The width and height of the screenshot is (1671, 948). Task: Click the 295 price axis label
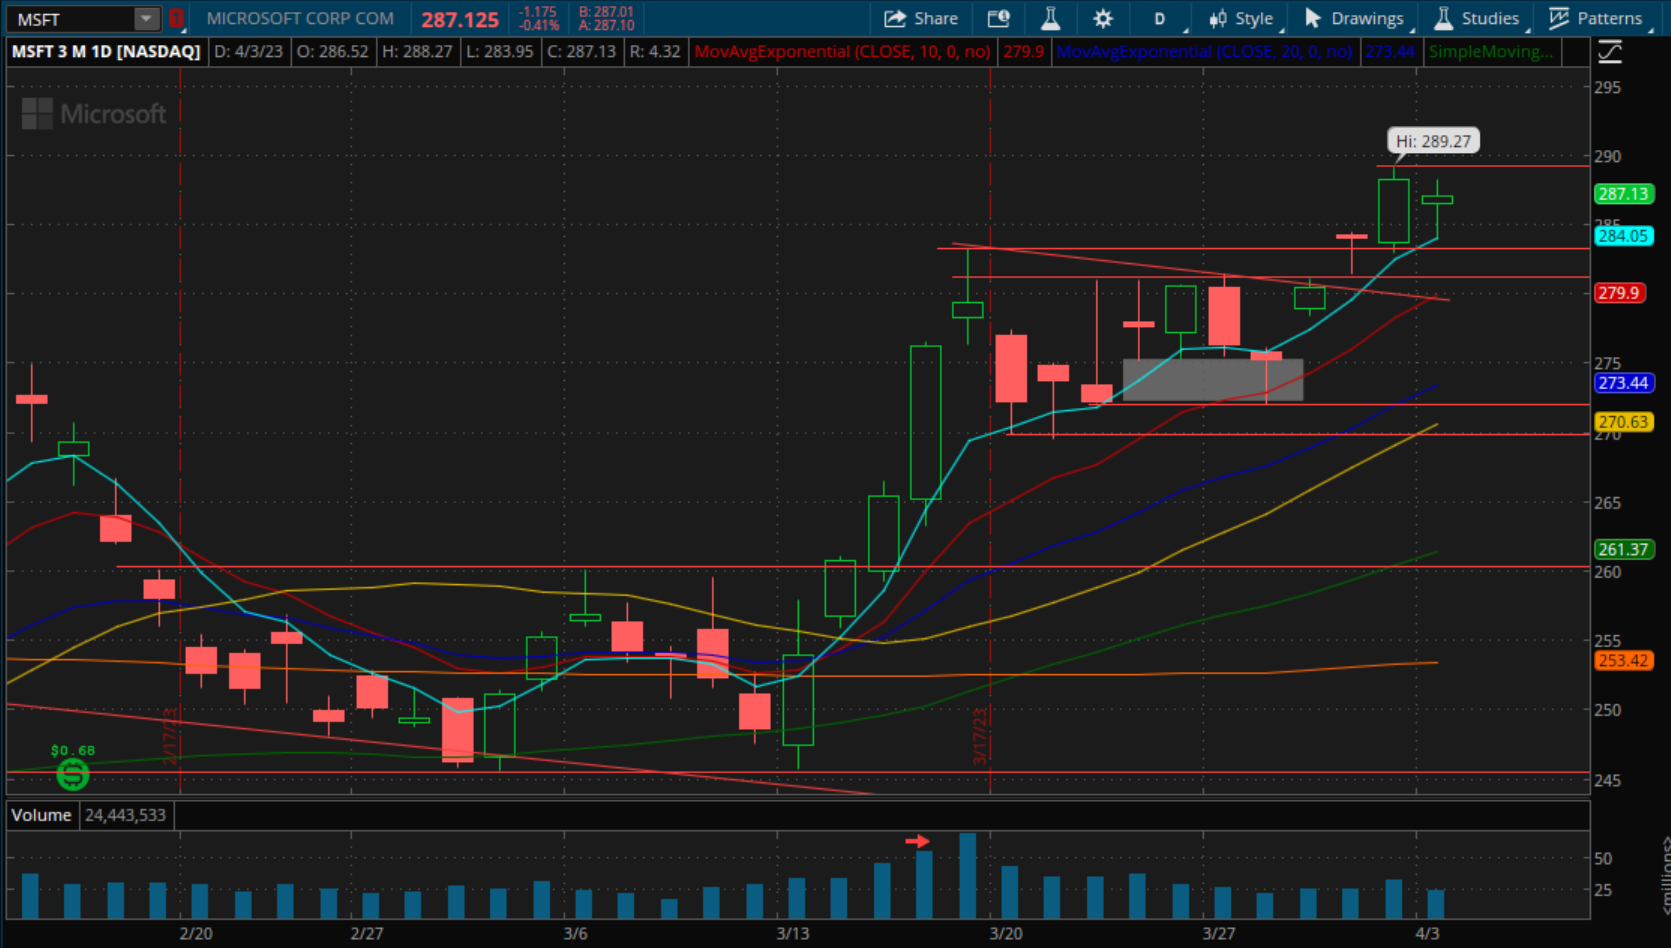point(1607,87)
